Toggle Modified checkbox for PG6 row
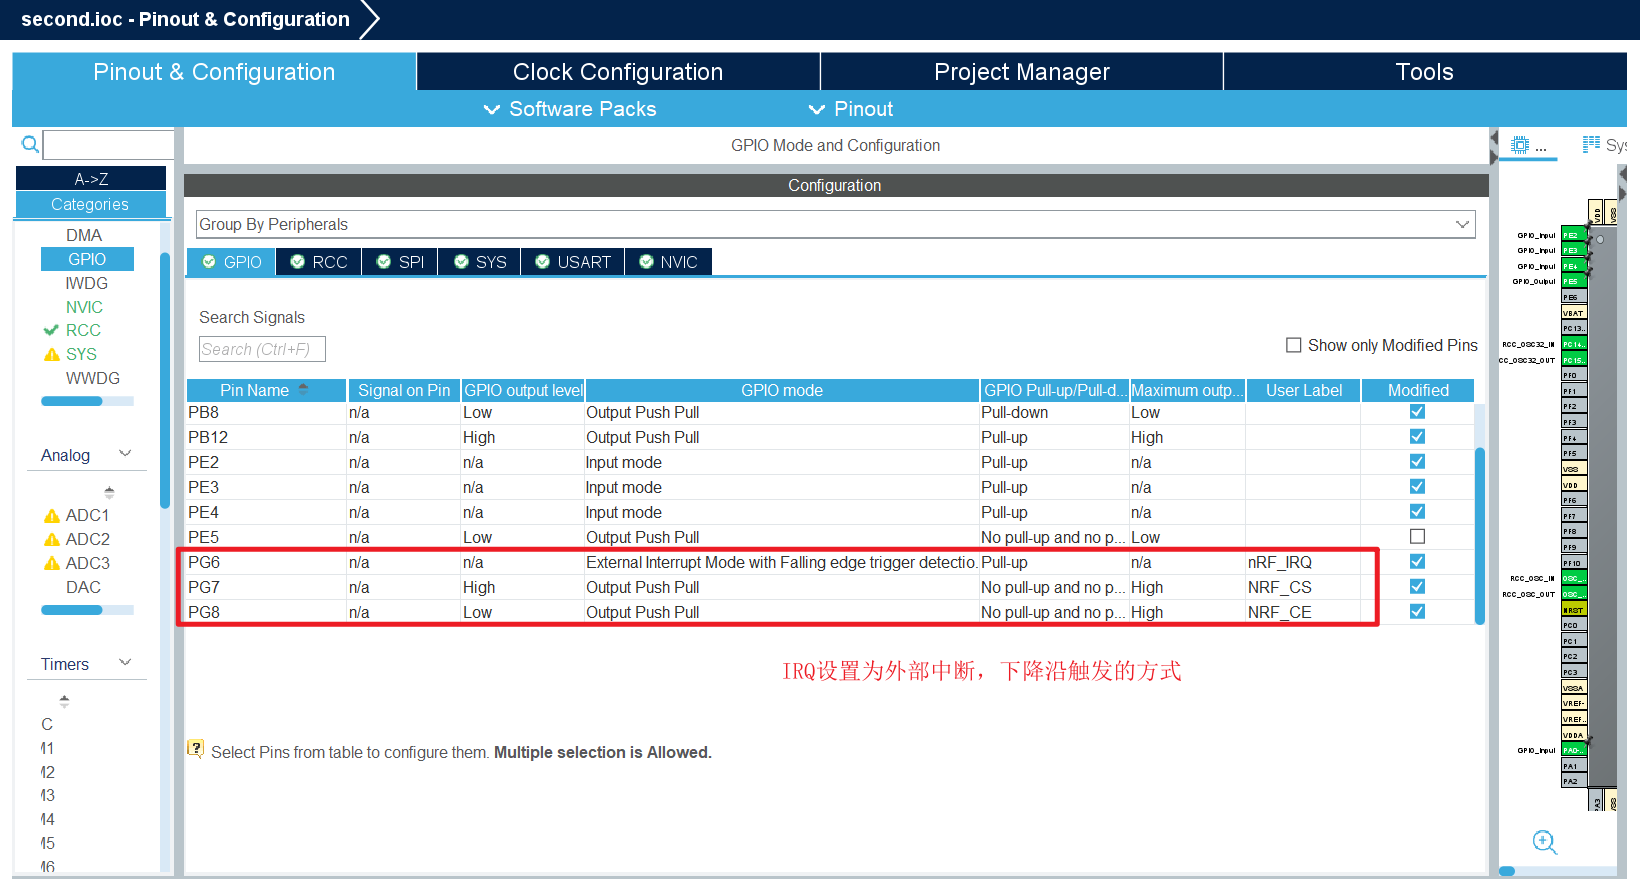 pos(1417,562)
